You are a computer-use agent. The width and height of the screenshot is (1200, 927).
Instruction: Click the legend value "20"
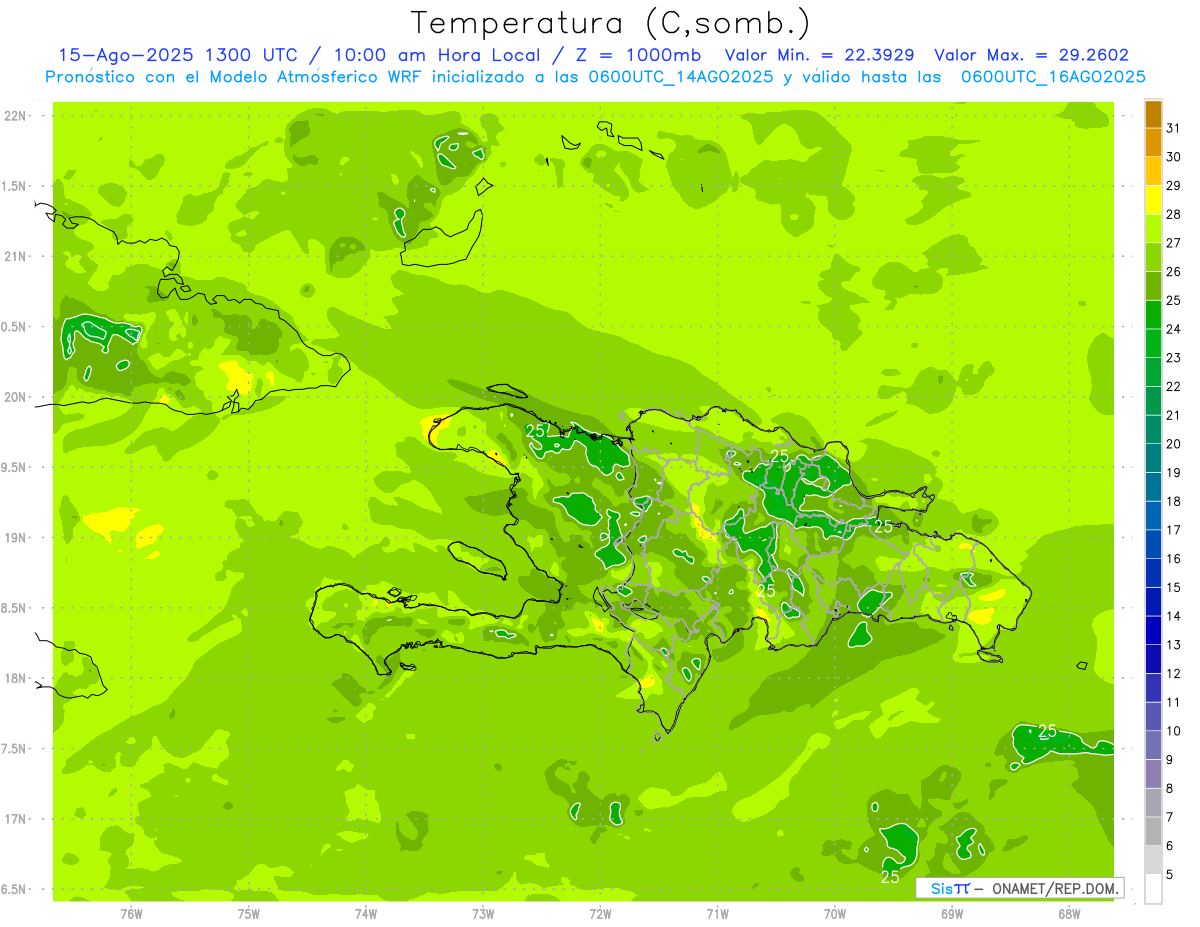(x=1174, y=443)
